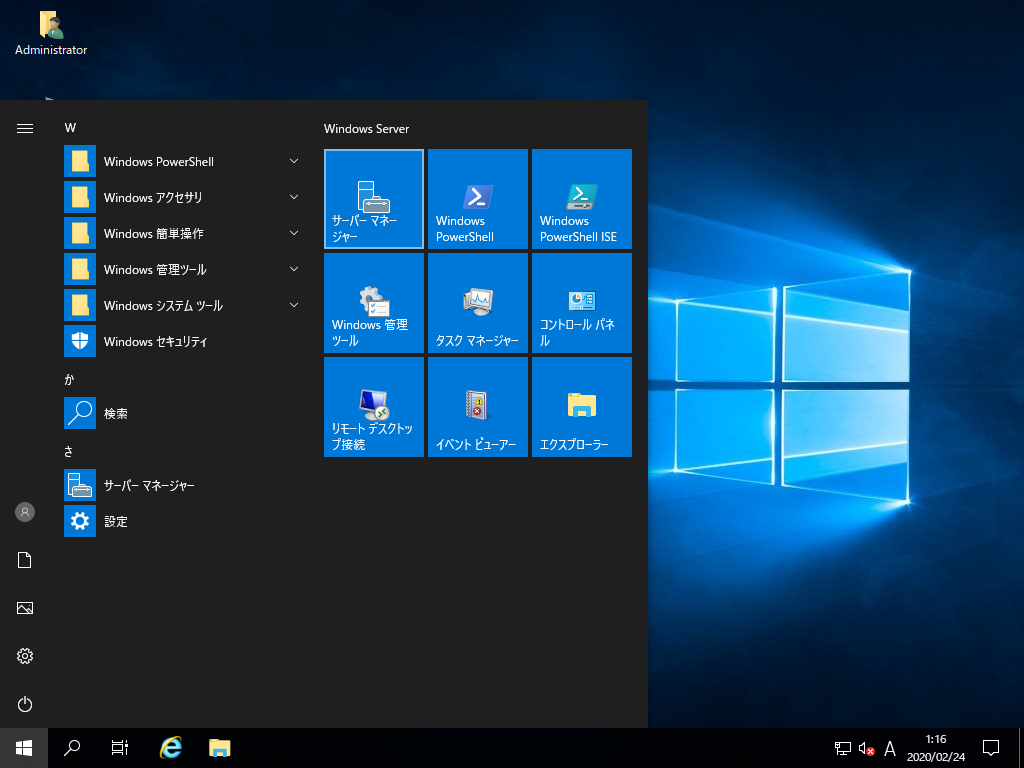Open the リモート デスクトップ接続 tile
This screenshot has width=1024, height=768.
[374, 406]
